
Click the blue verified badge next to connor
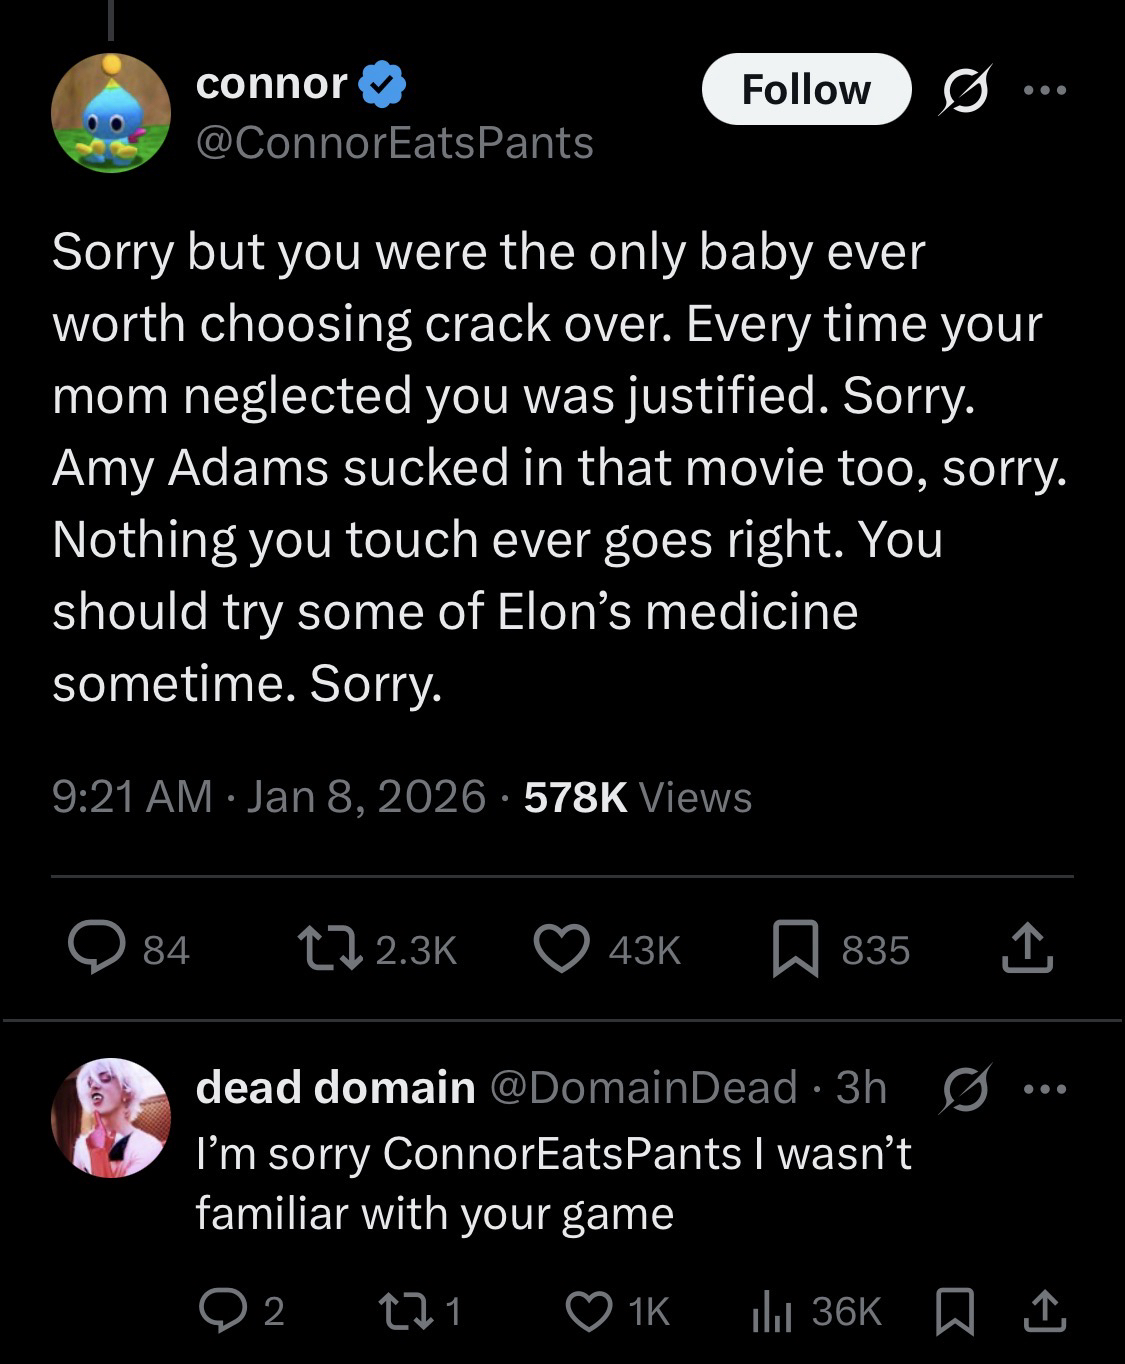point(383,84)
